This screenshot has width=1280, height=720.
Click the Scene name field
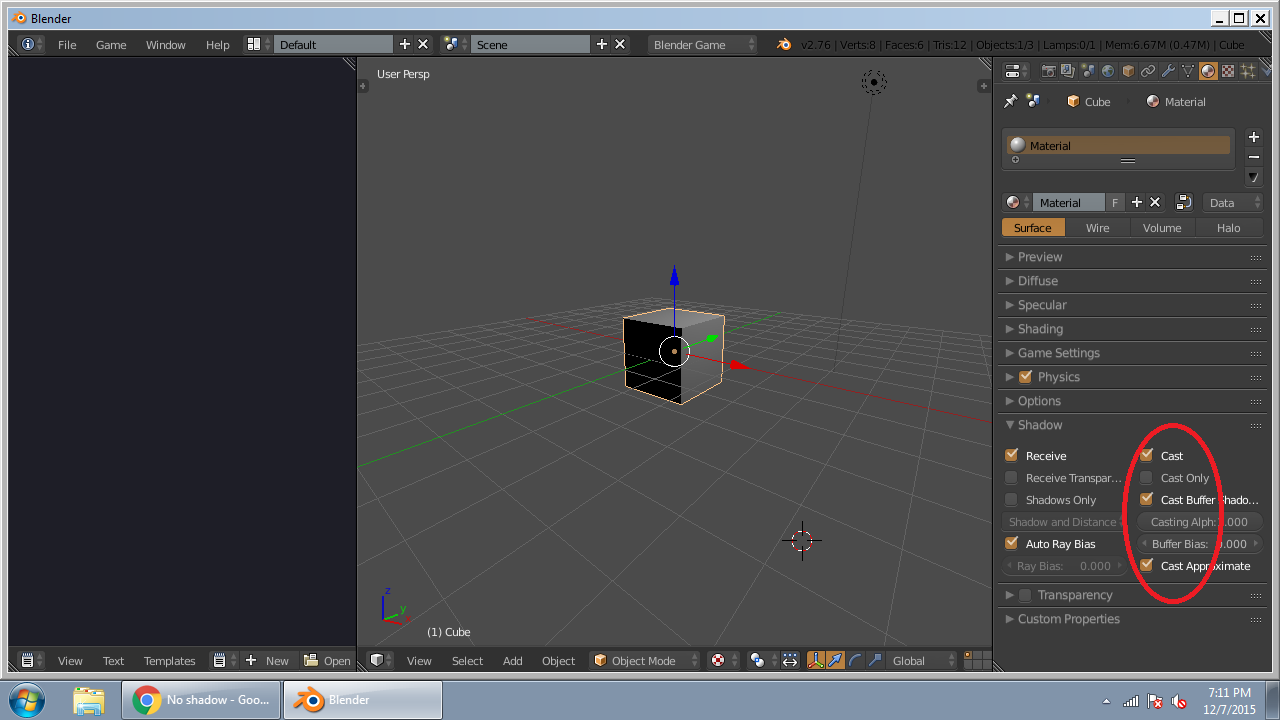tap(531, 44)
